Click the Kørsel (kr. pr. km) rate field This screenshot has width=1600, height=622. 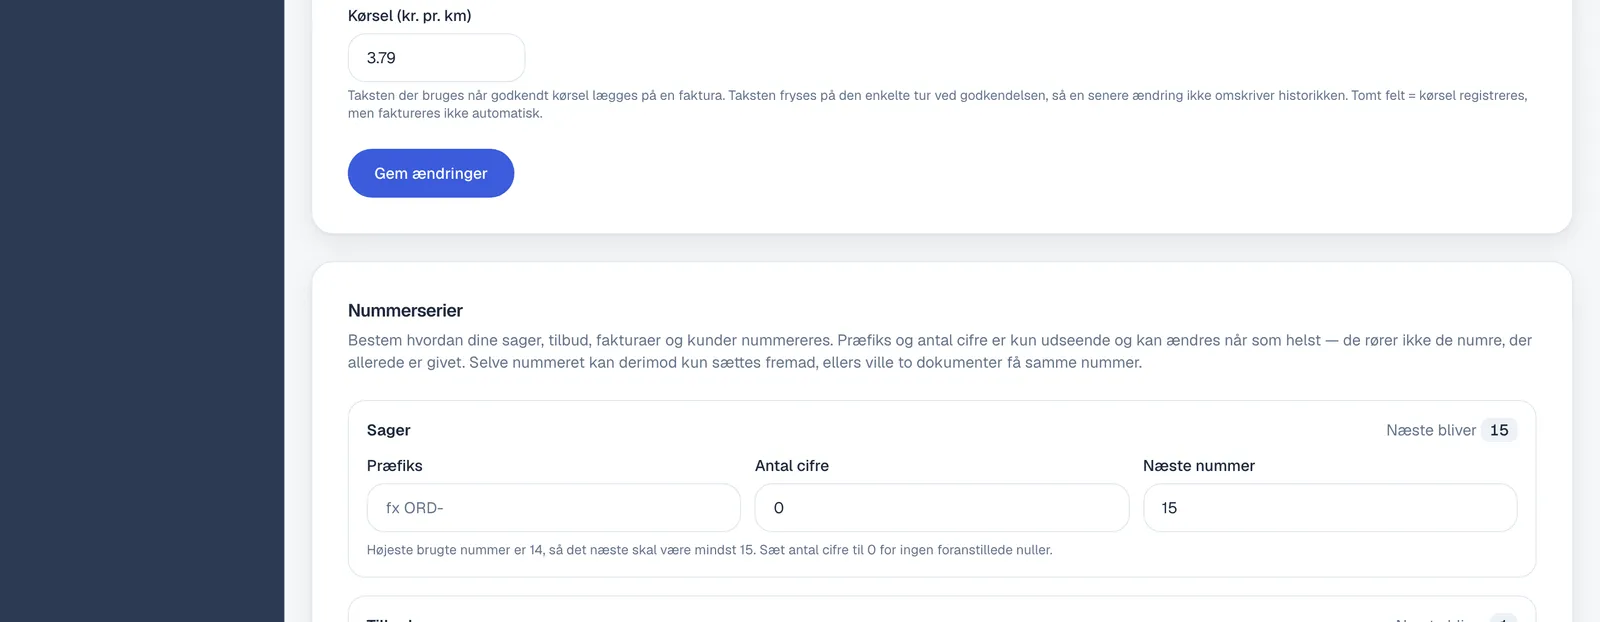pos(436,58)
